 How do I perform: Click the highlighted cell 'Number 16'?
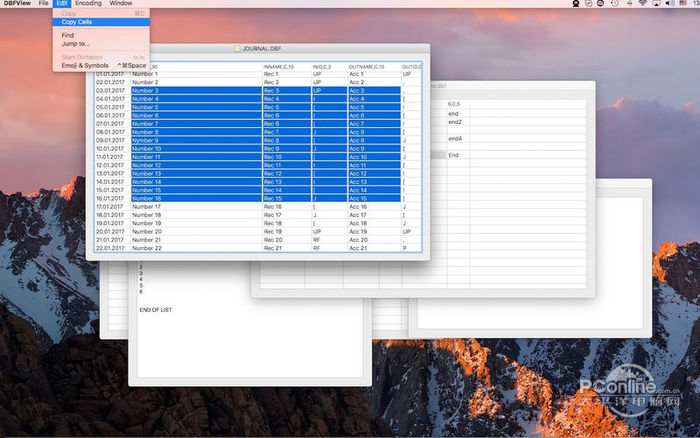click(196, 198)
